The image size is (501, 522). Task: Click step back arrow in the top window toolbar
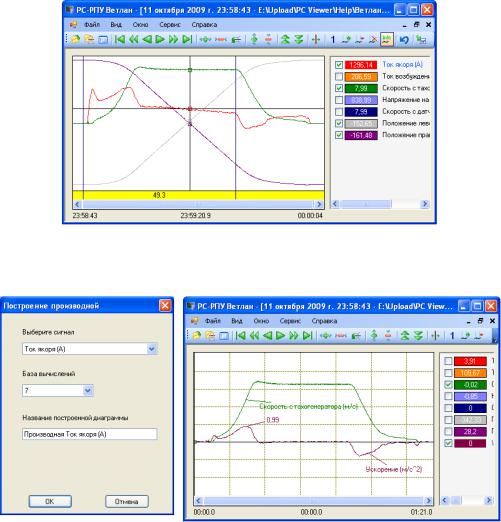pos(147,39)
